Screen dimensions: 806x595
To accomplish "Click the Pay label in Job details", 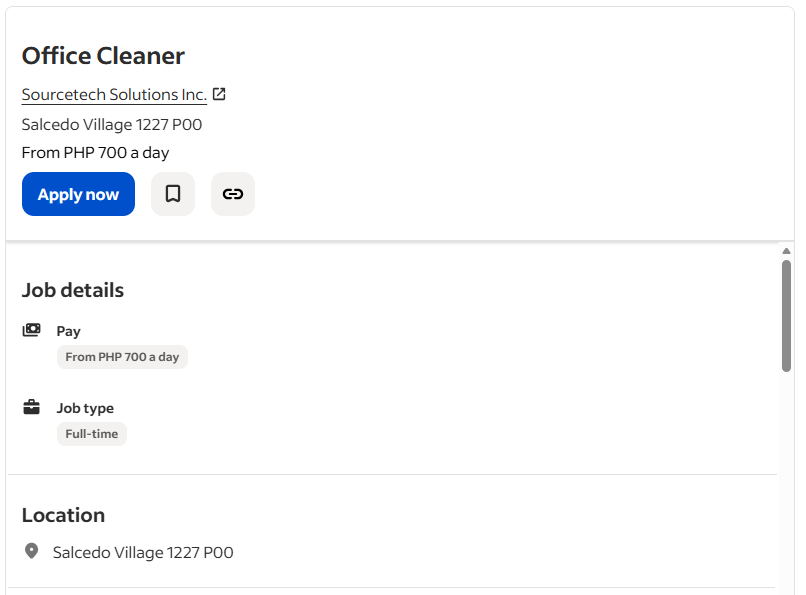I will coord(69,331).
